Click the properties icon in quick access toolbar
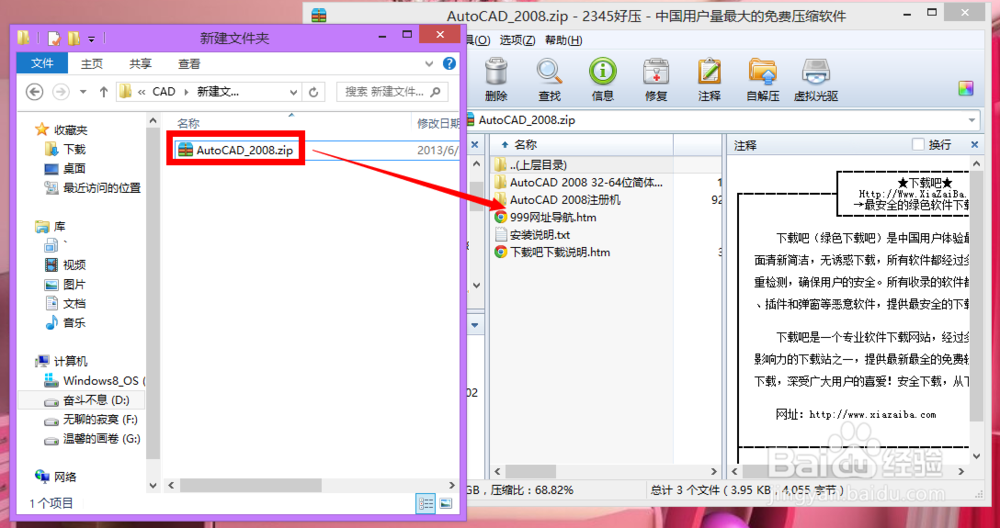This screenshot has height=528, width=1000. 54,38
